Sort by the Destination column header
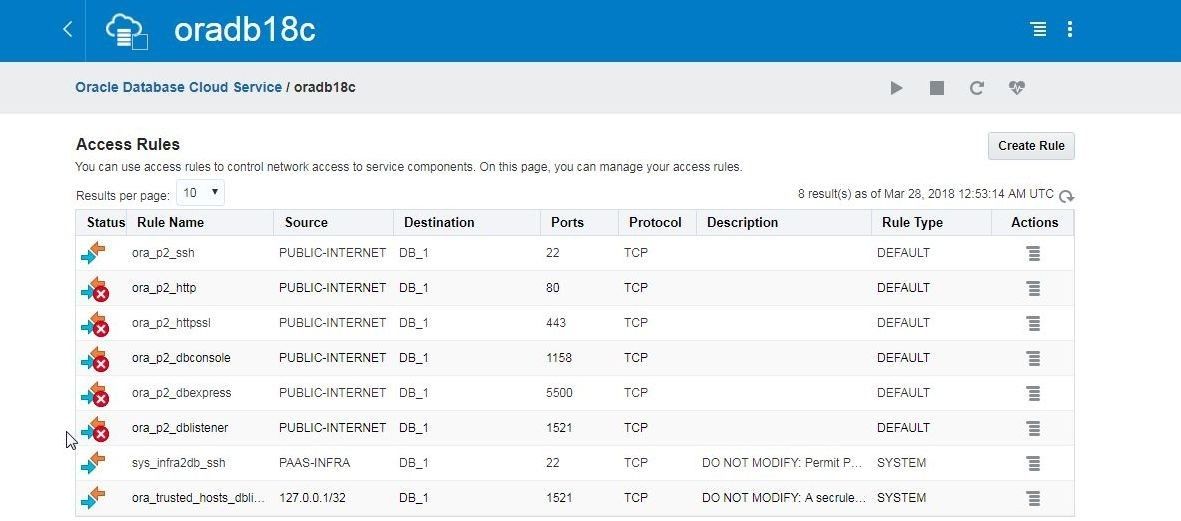 [439, 223]
